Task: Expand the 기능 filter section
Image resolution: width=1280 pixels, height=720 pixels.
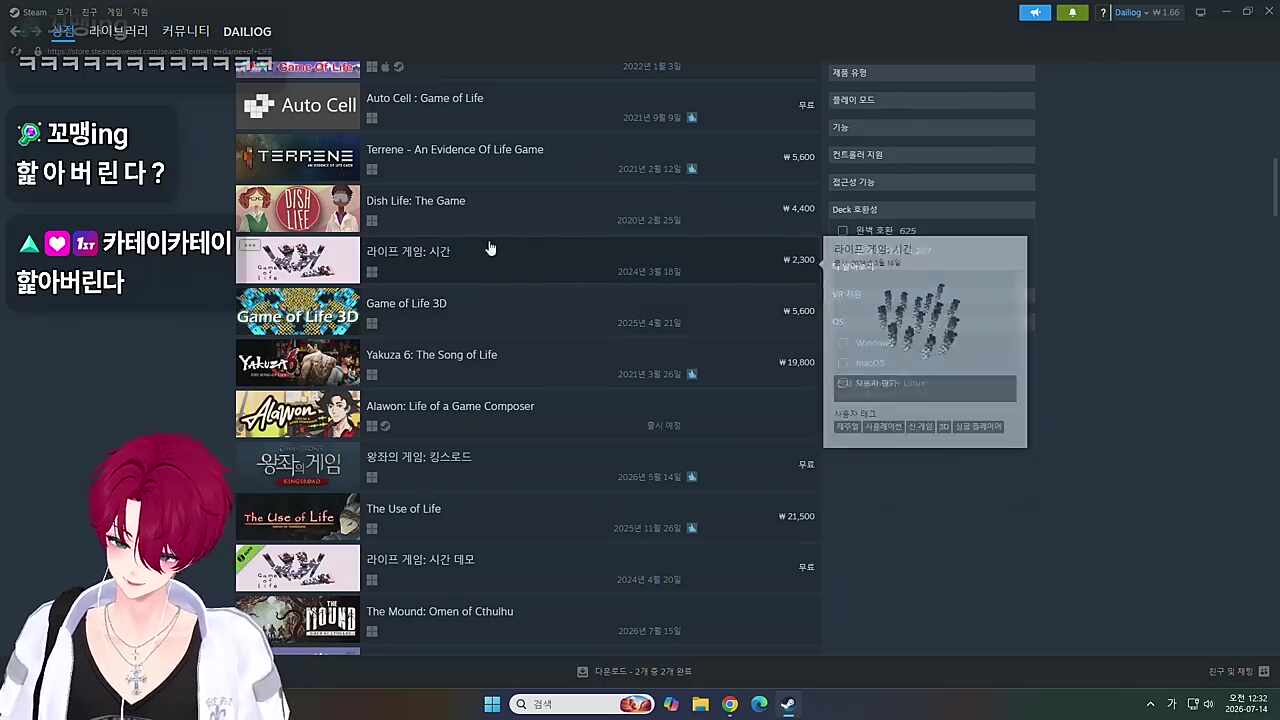Action: click(932, 127)
